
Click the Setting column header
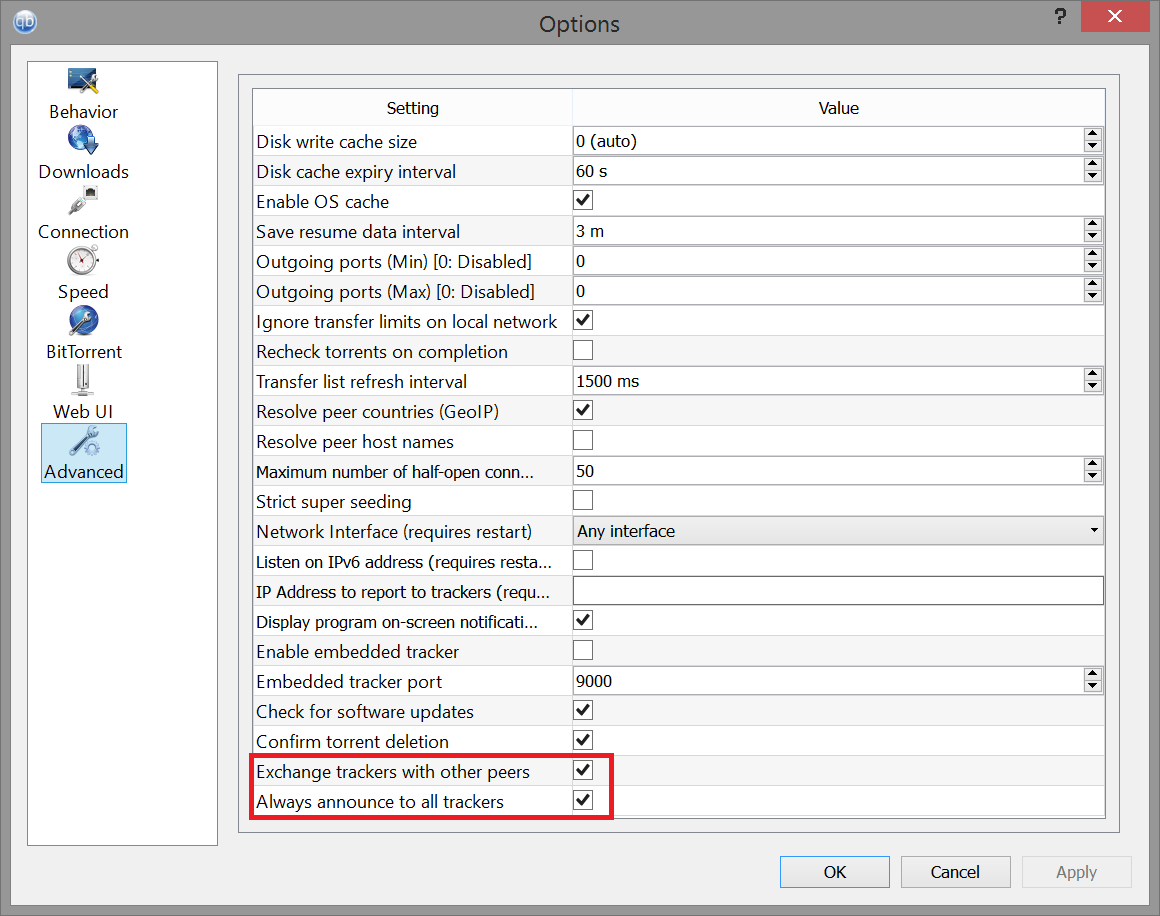[x=412, y=108]
